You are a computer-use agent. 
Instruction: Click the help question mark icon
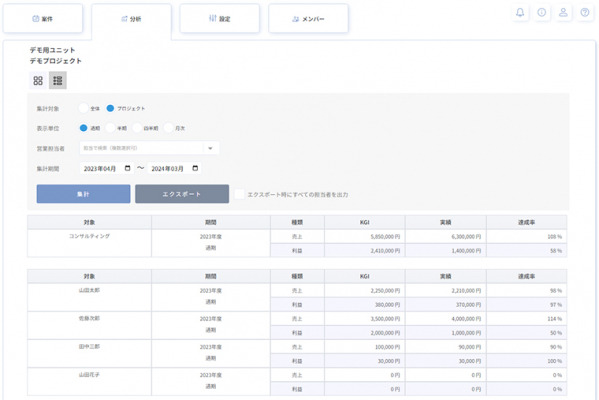pos(584,13)
